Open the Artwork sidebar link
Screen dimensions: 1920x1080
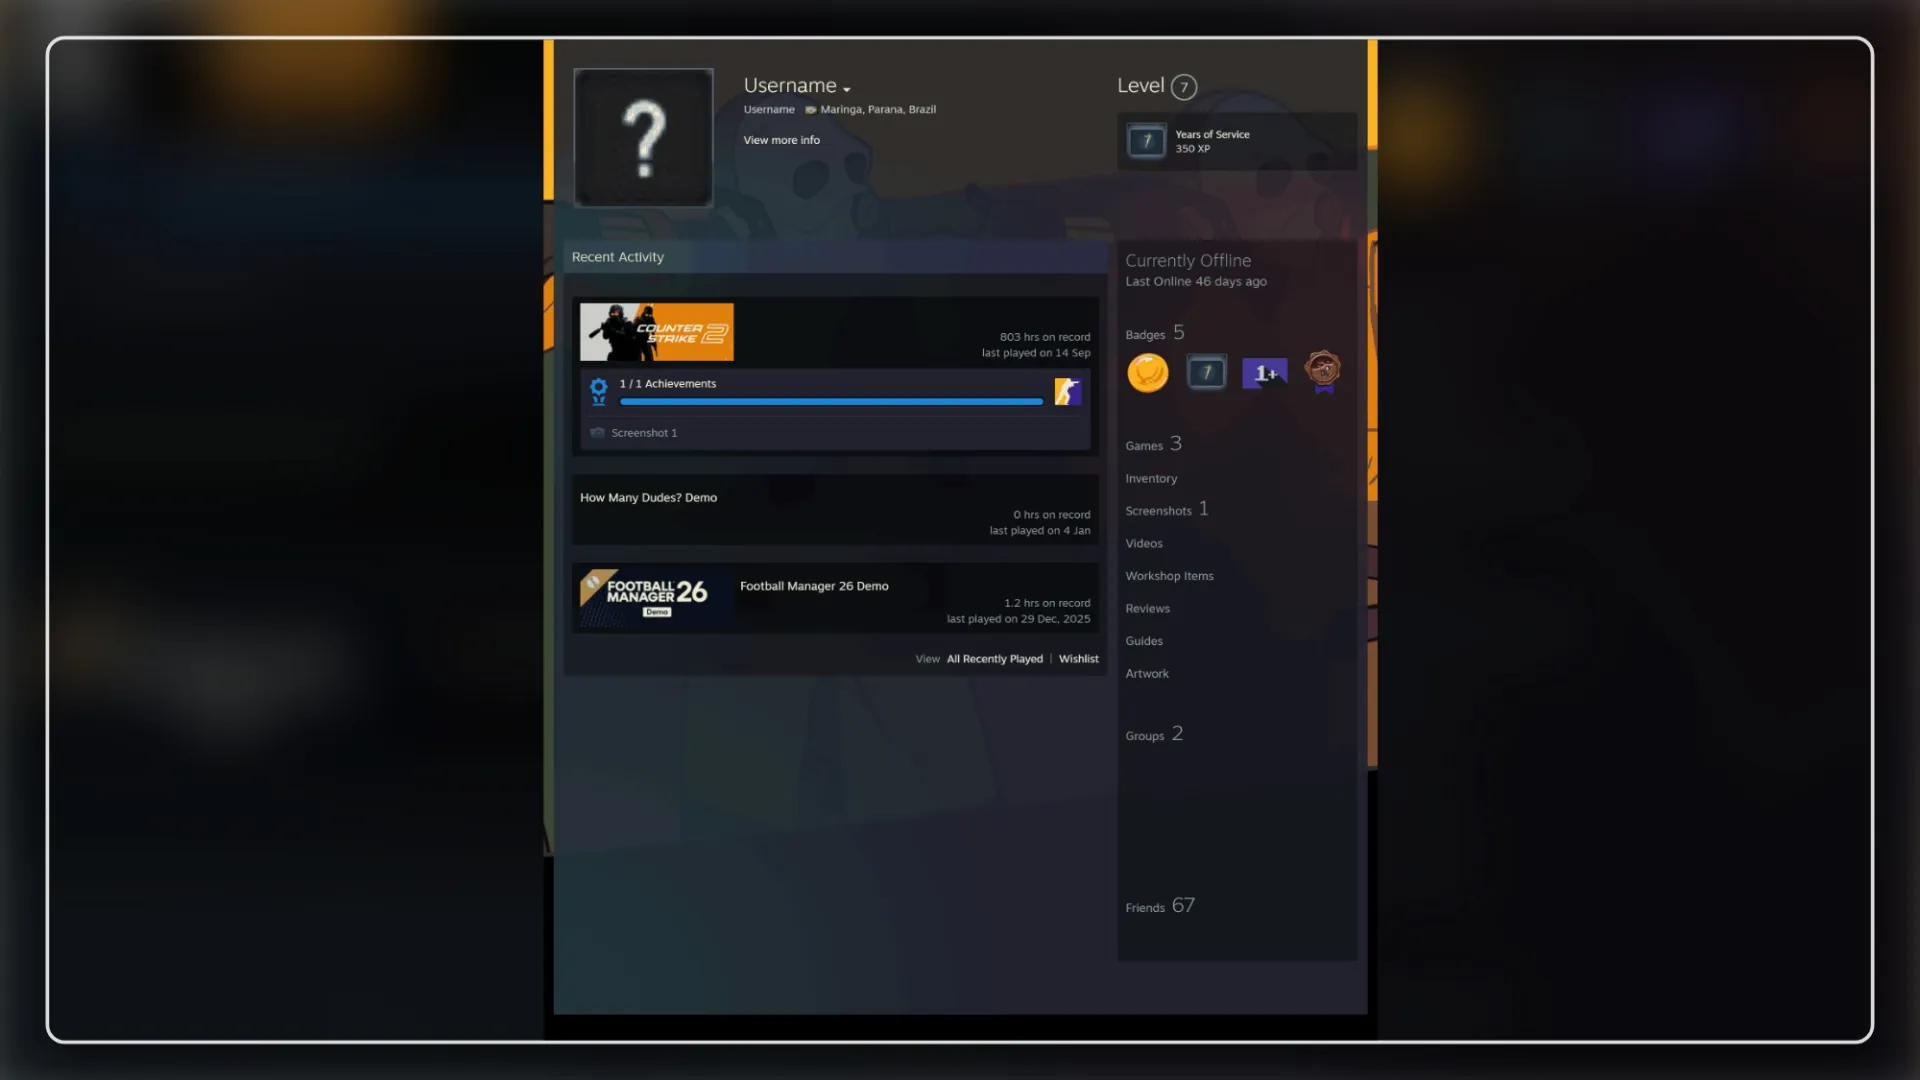(x=1147, y=674)
